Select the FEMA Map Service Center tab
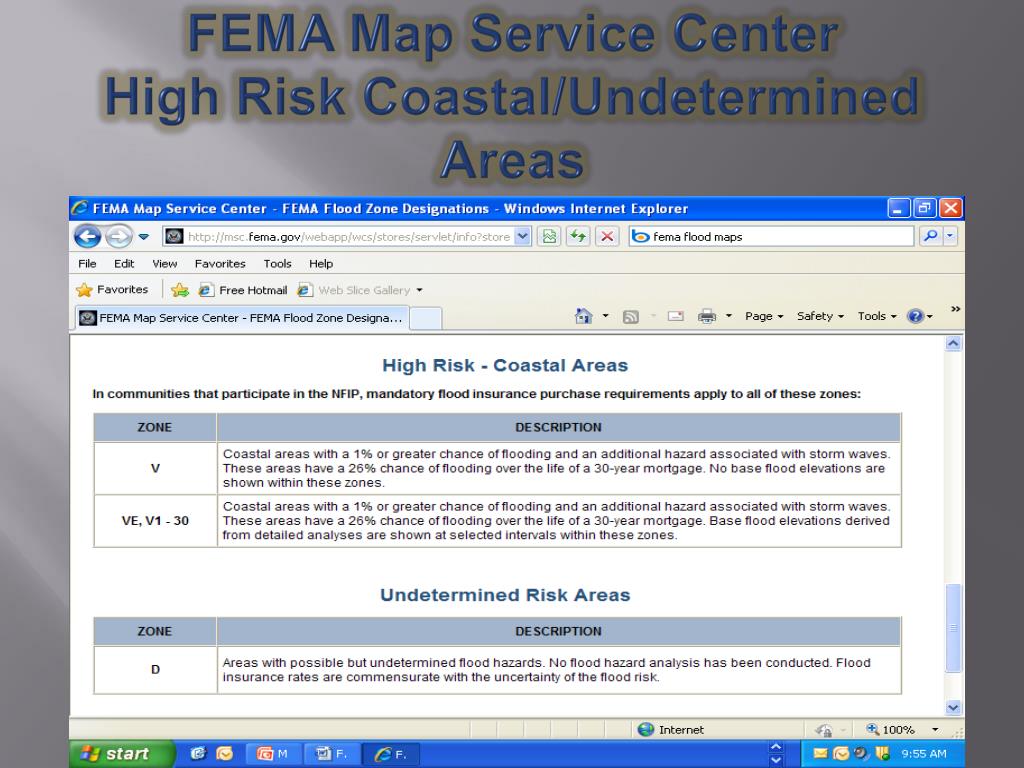Image resolution: width=1024 pixels, height=768 pixels. pos(242,318)
